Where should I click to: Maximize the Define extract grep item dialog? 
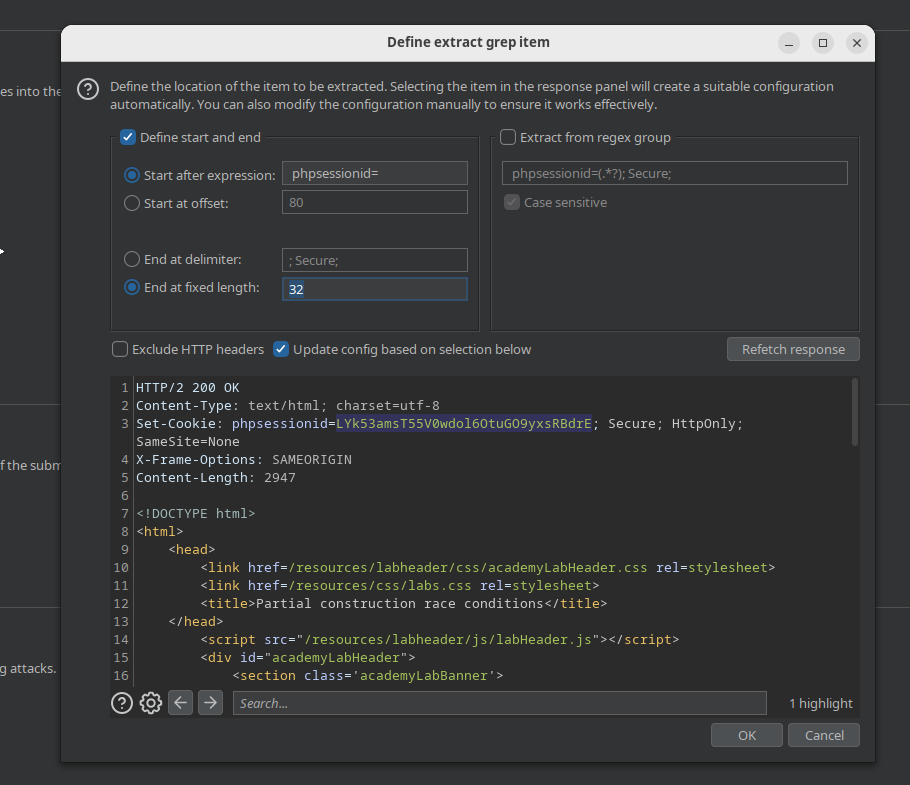tap(823, 43)
